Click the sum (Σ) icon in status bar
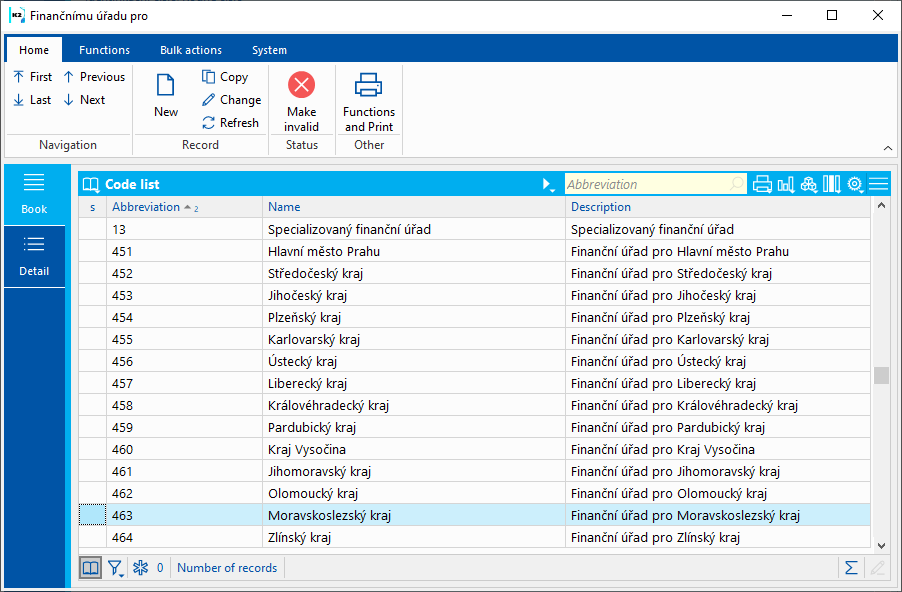 point(851,568)
